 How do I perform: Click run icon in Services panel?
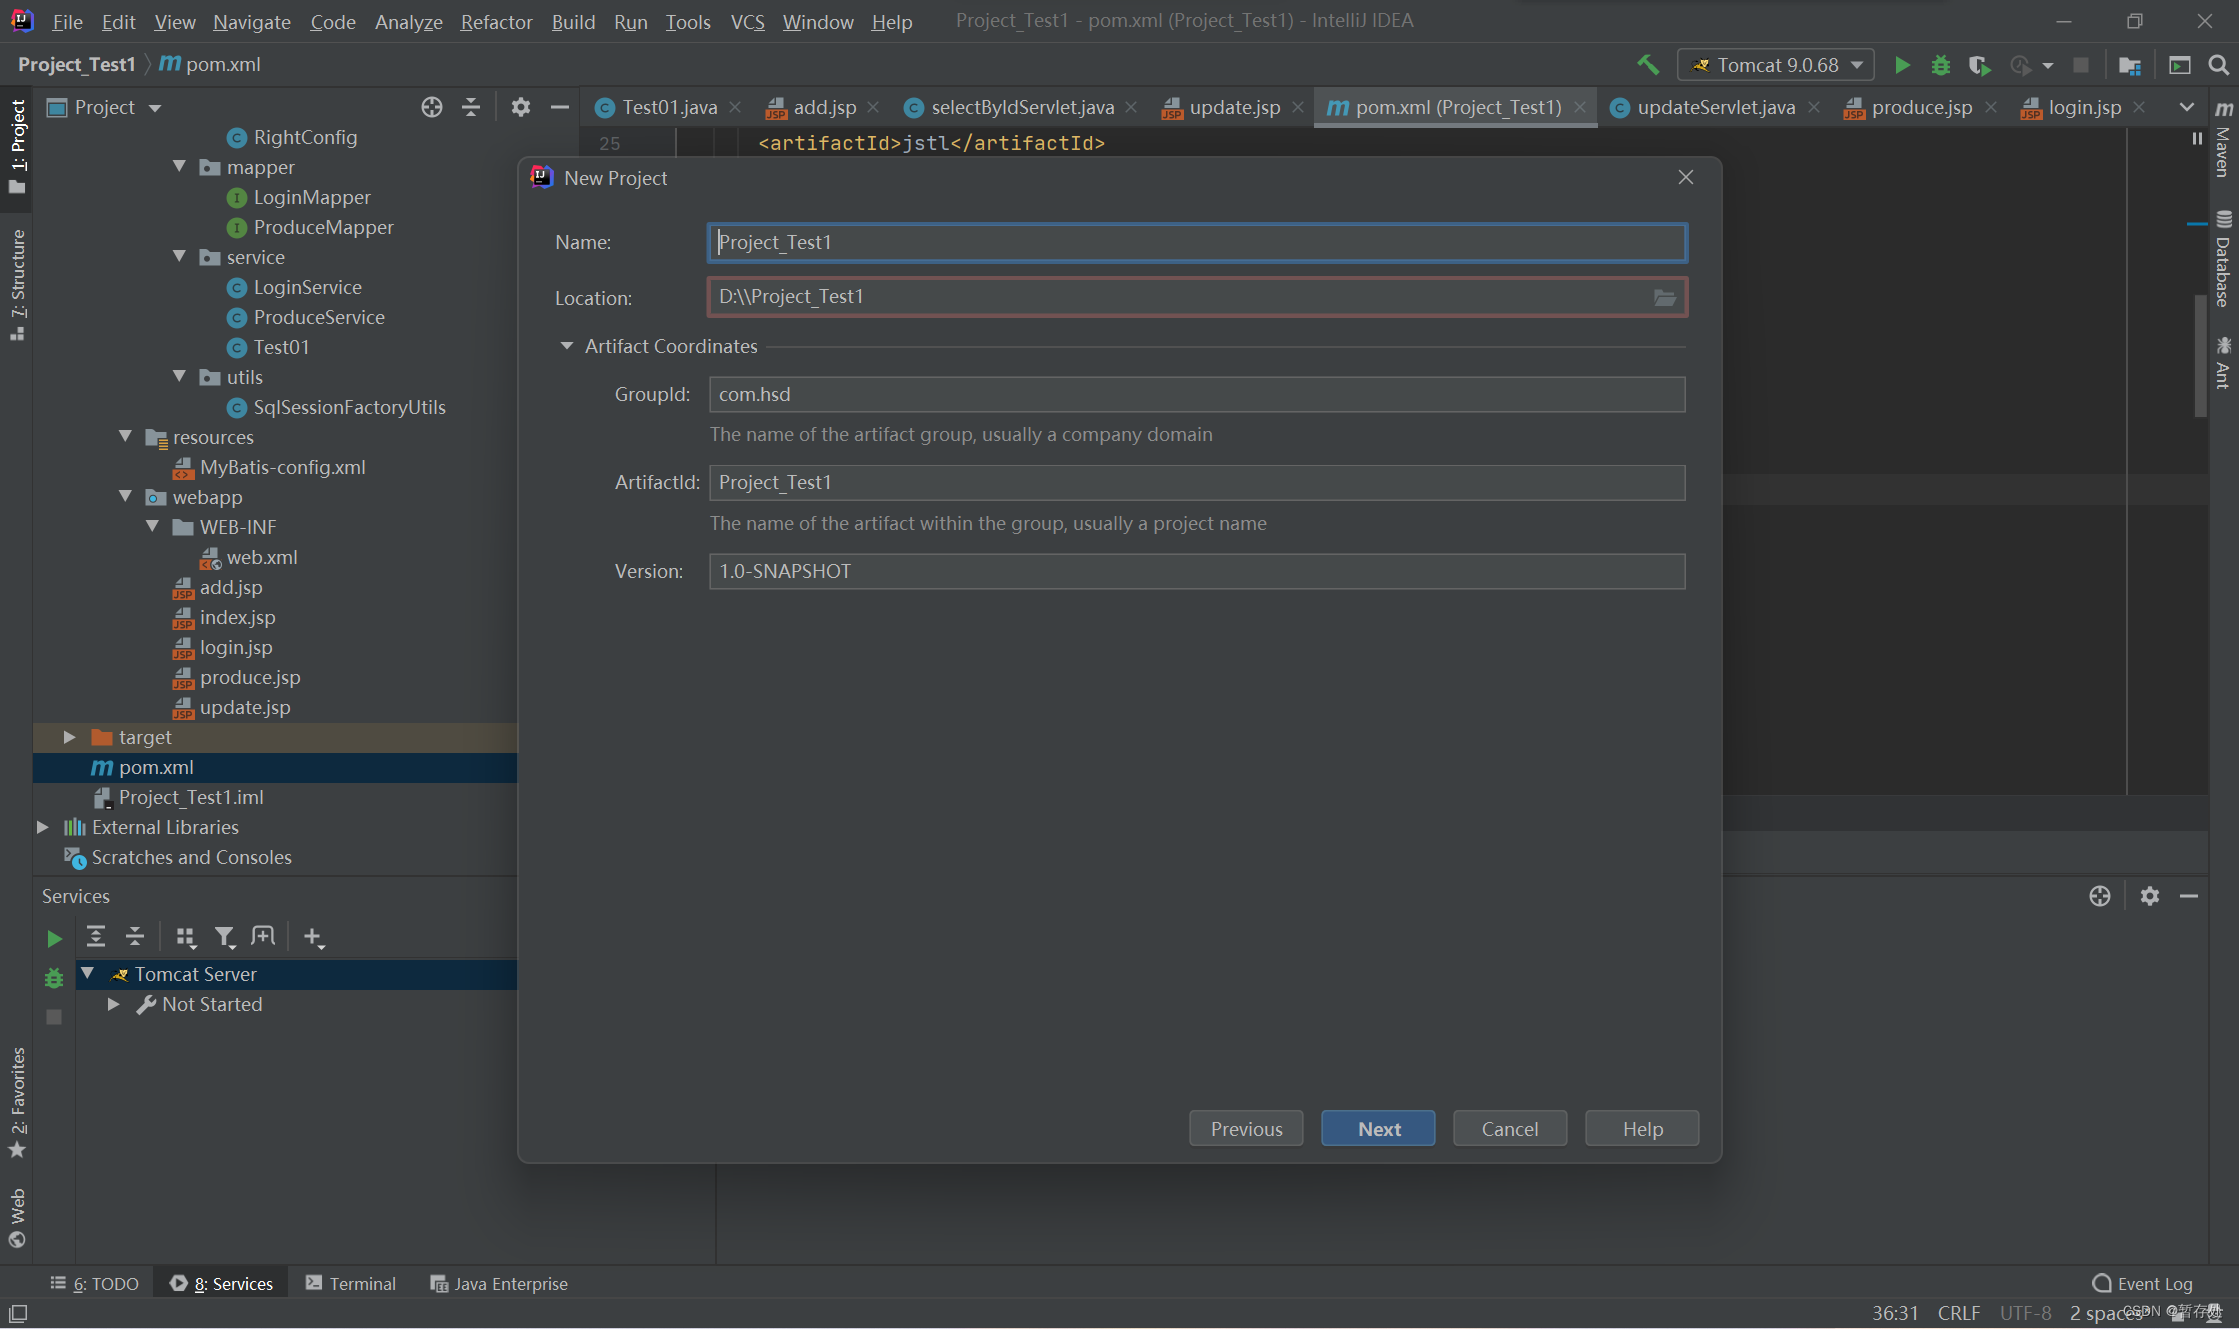(54, 938)
